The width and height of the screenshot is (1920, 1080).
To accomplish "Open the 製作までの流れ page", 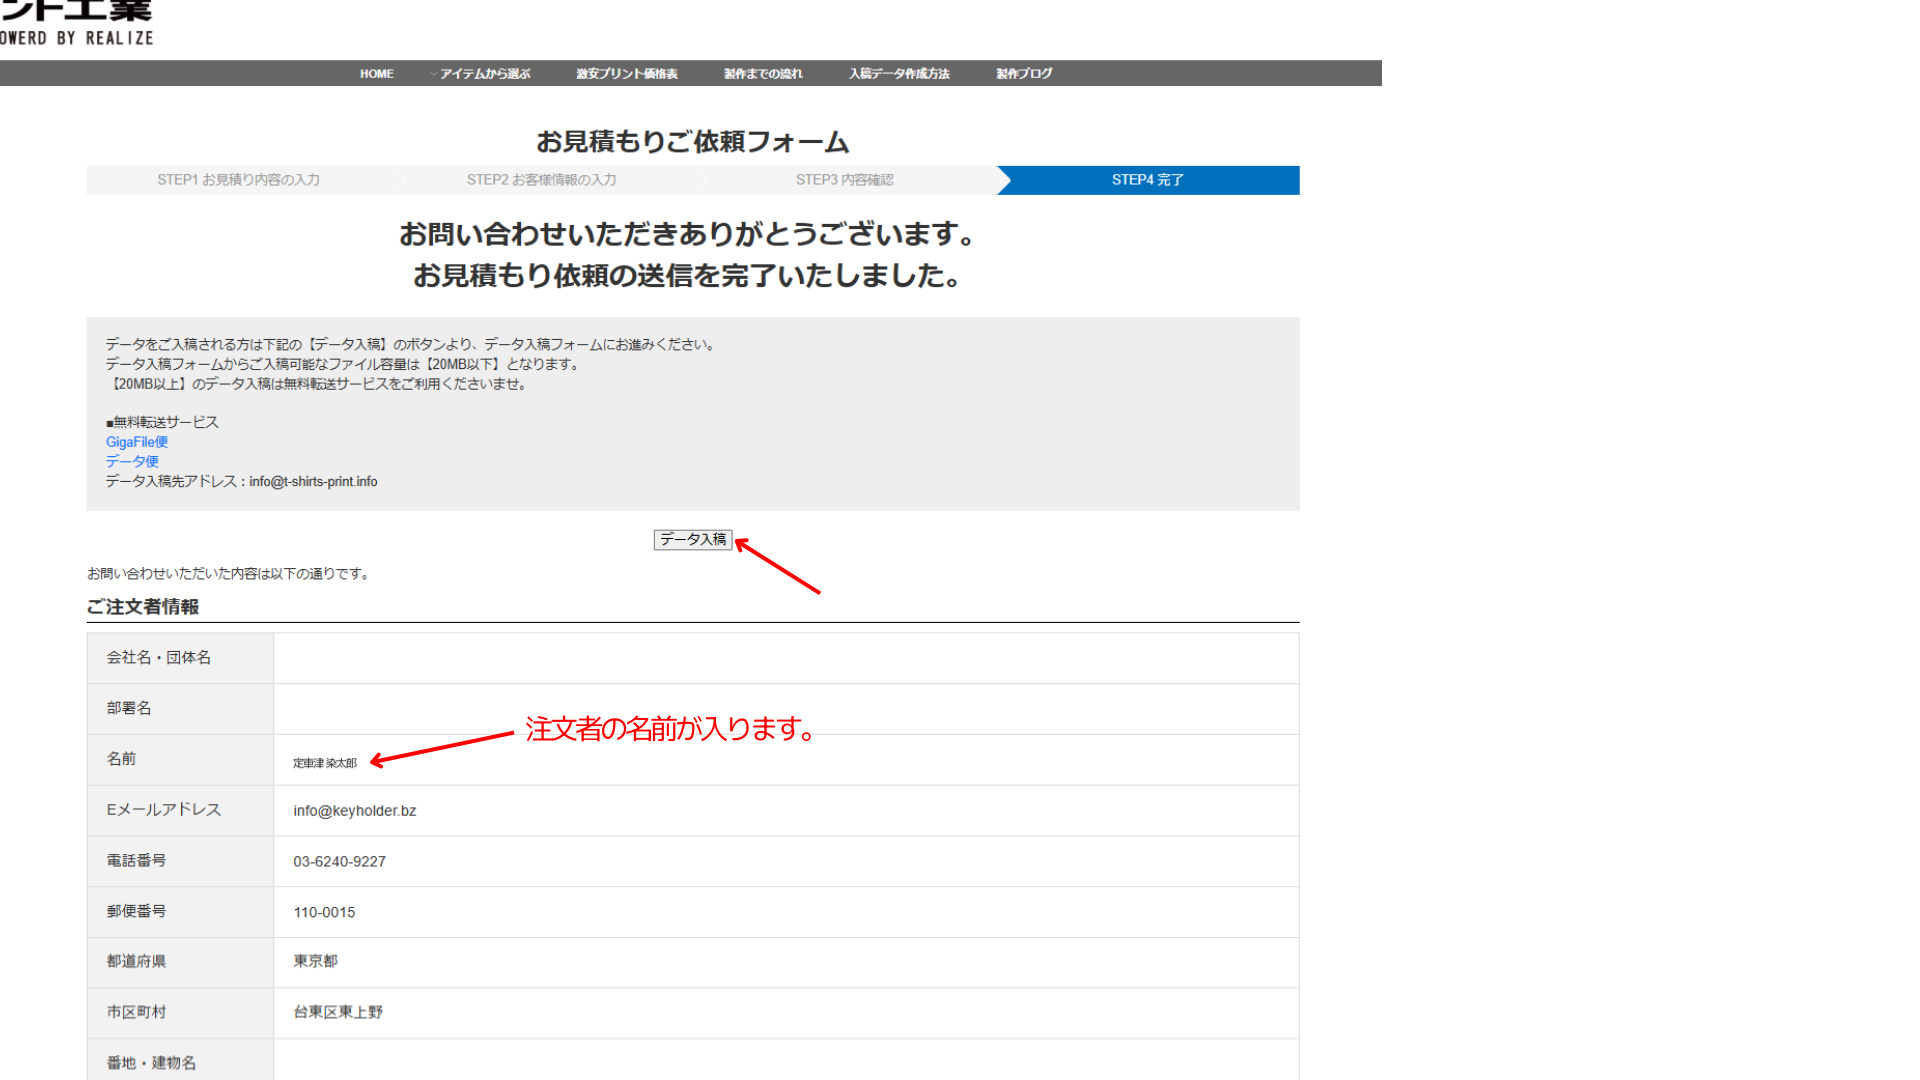I will pyautogui.click(x=762, y=74).
